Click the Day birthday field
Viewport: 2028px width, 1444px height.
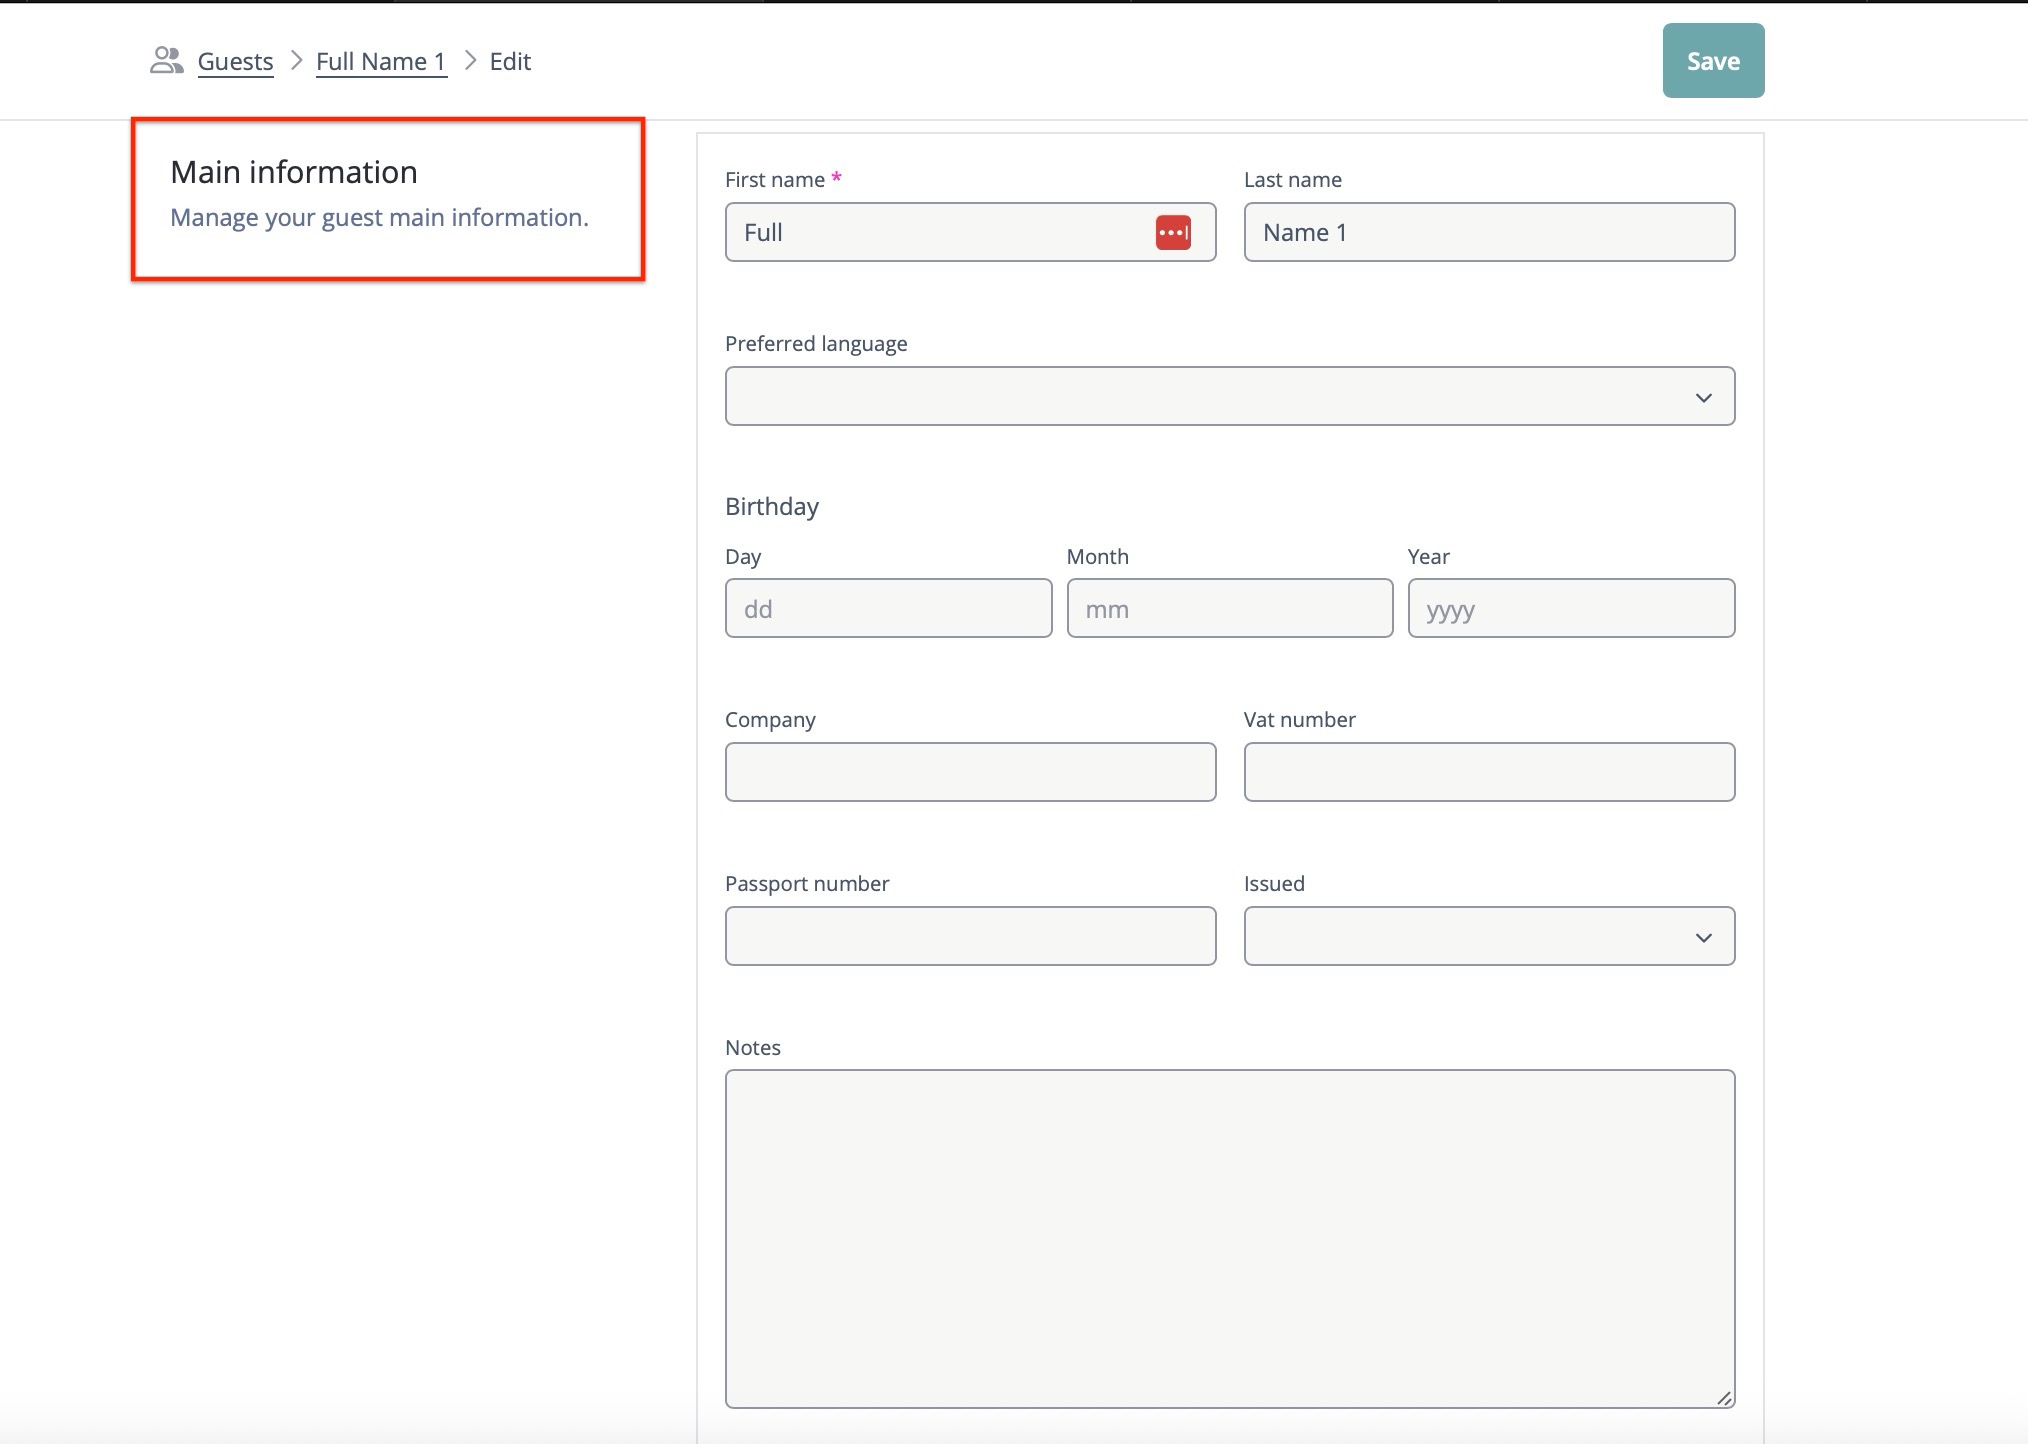pyautogui.click(x=888, y=608)
